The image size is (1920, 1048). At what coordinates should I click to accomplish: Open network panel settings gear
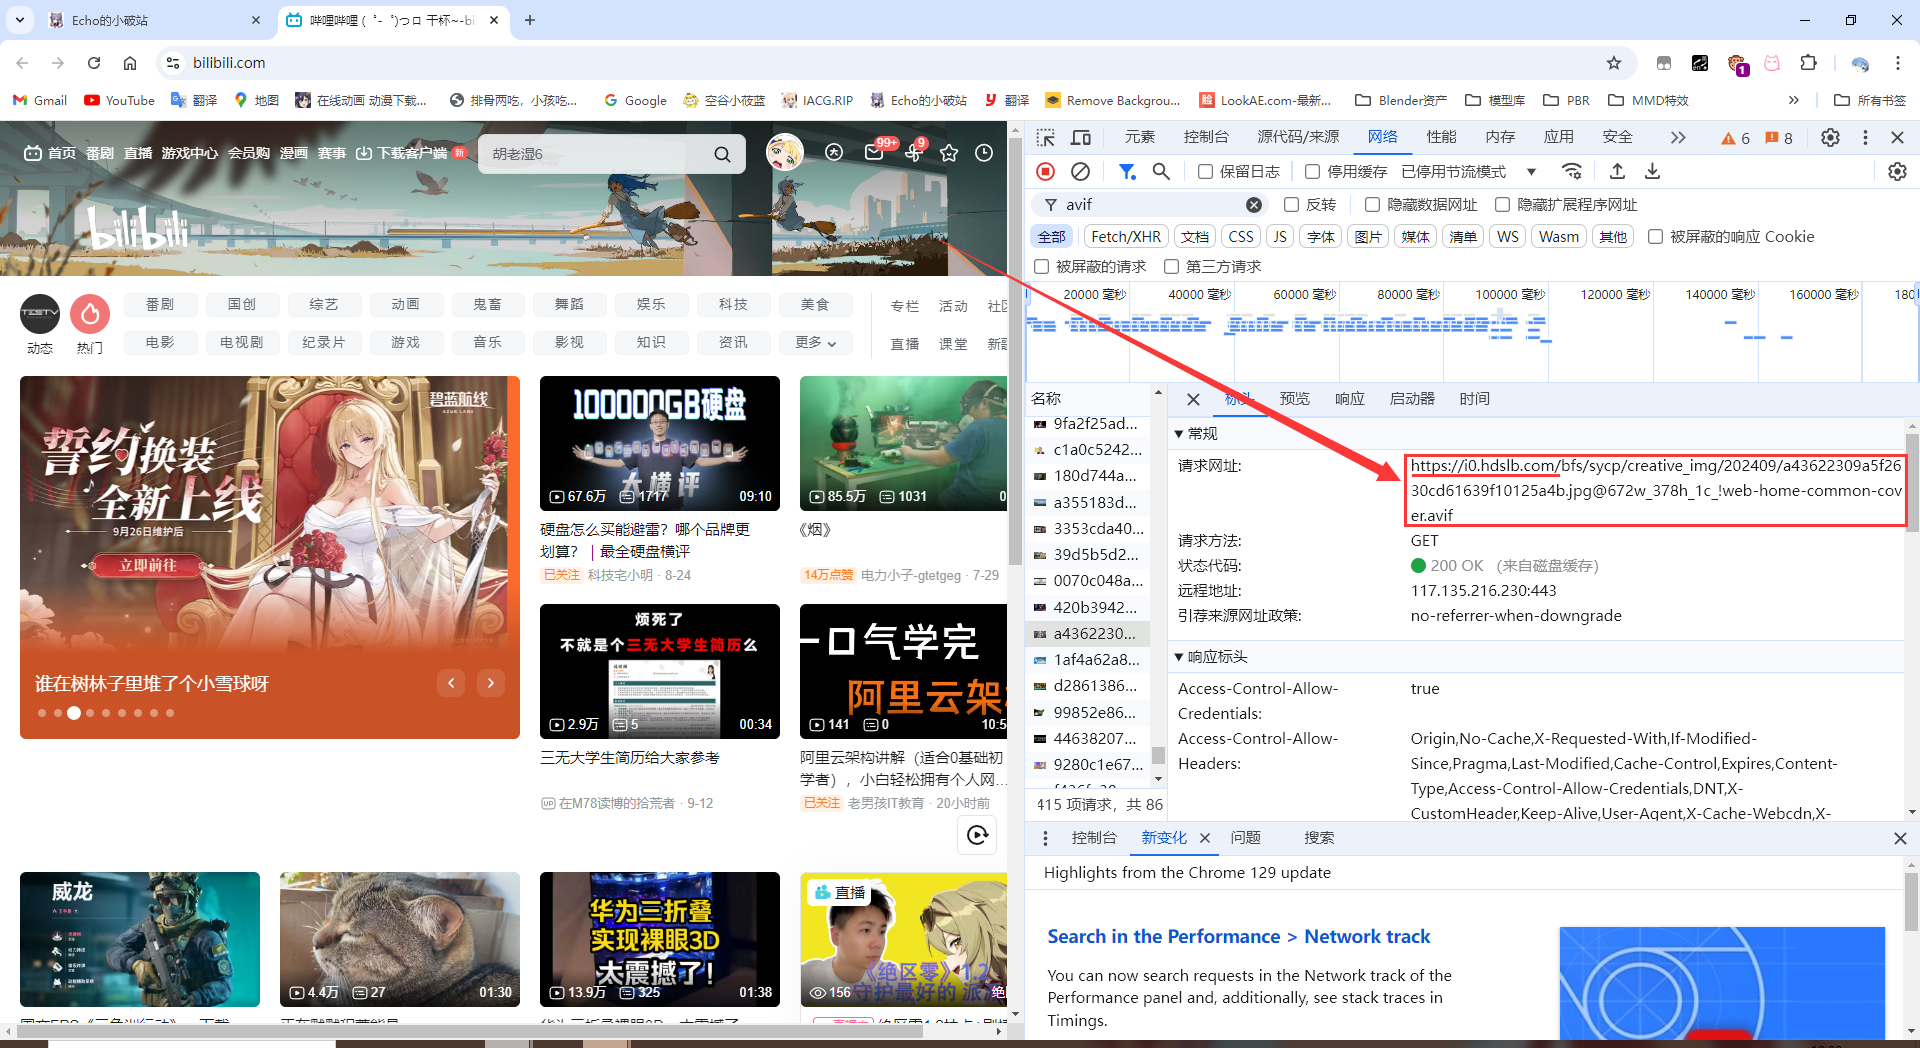tap(1897, 171)
